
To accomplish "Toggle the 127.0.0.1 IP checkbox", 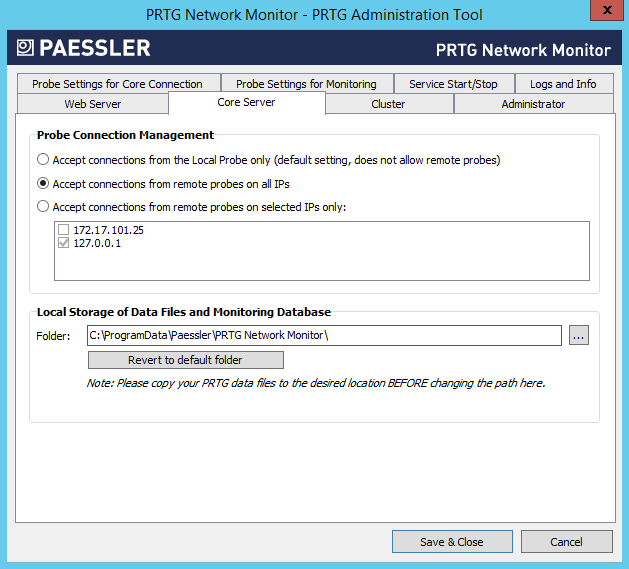I will [x=64, y=244].
